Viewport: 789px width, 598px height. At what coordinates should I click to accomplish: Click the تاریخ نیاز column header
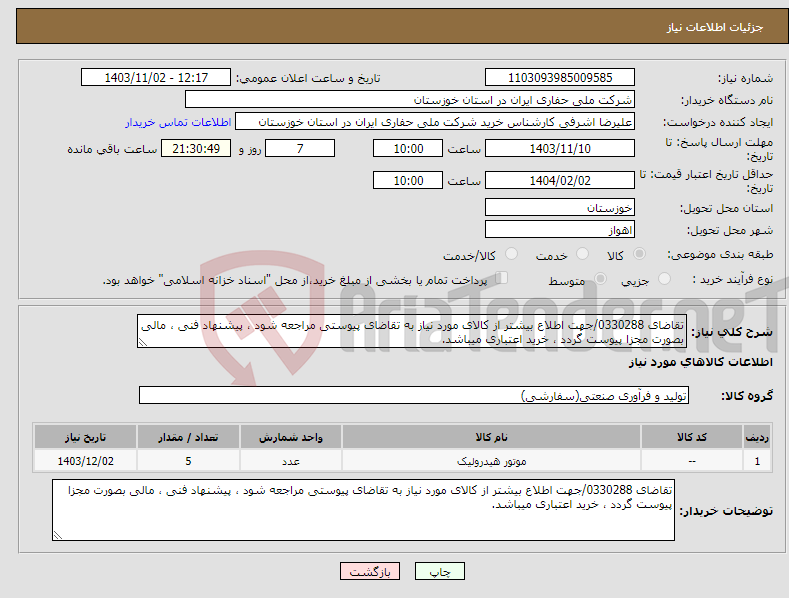pos(86,437)
